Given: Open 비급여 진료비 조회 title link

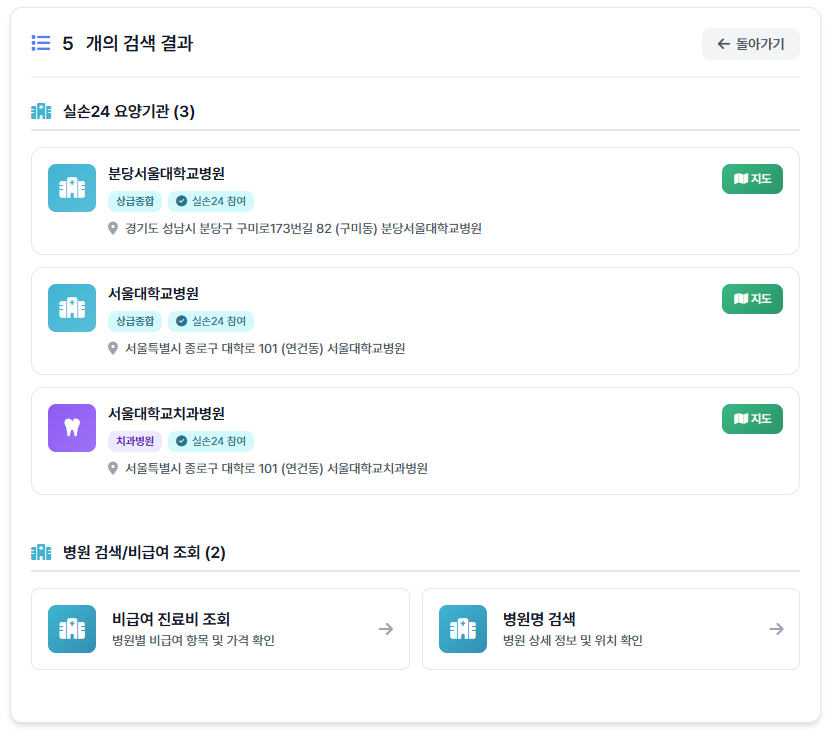Looking at the screenshot, I should click(x=172, y=619).
